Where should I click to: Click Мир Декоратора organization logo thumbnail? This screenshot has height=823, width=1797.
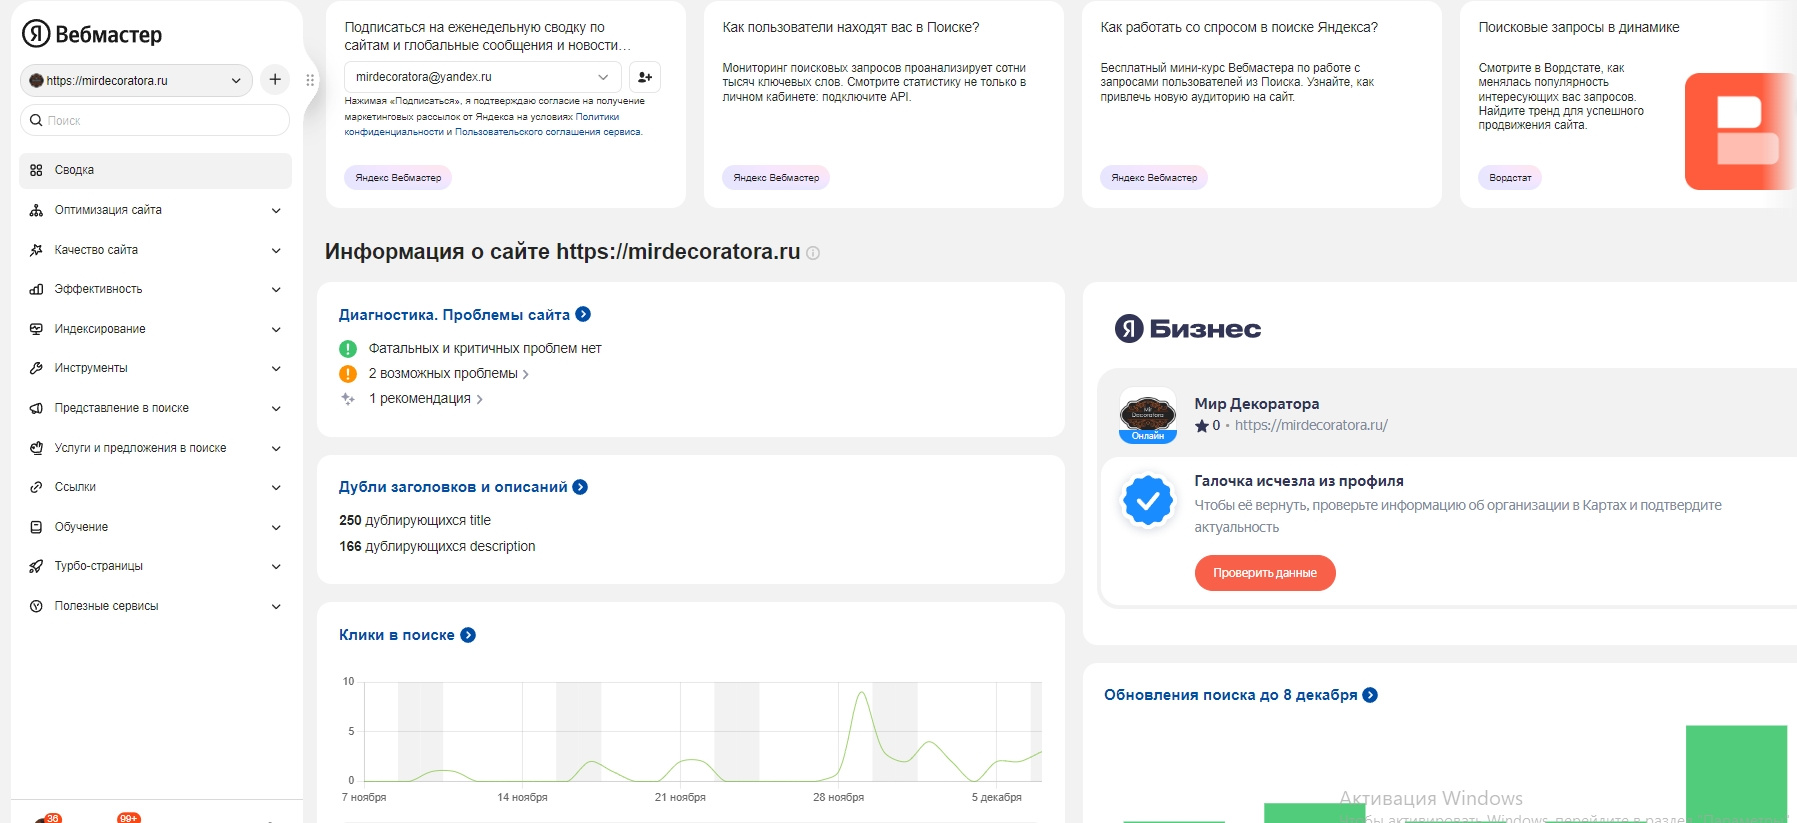coord(1148,415)
